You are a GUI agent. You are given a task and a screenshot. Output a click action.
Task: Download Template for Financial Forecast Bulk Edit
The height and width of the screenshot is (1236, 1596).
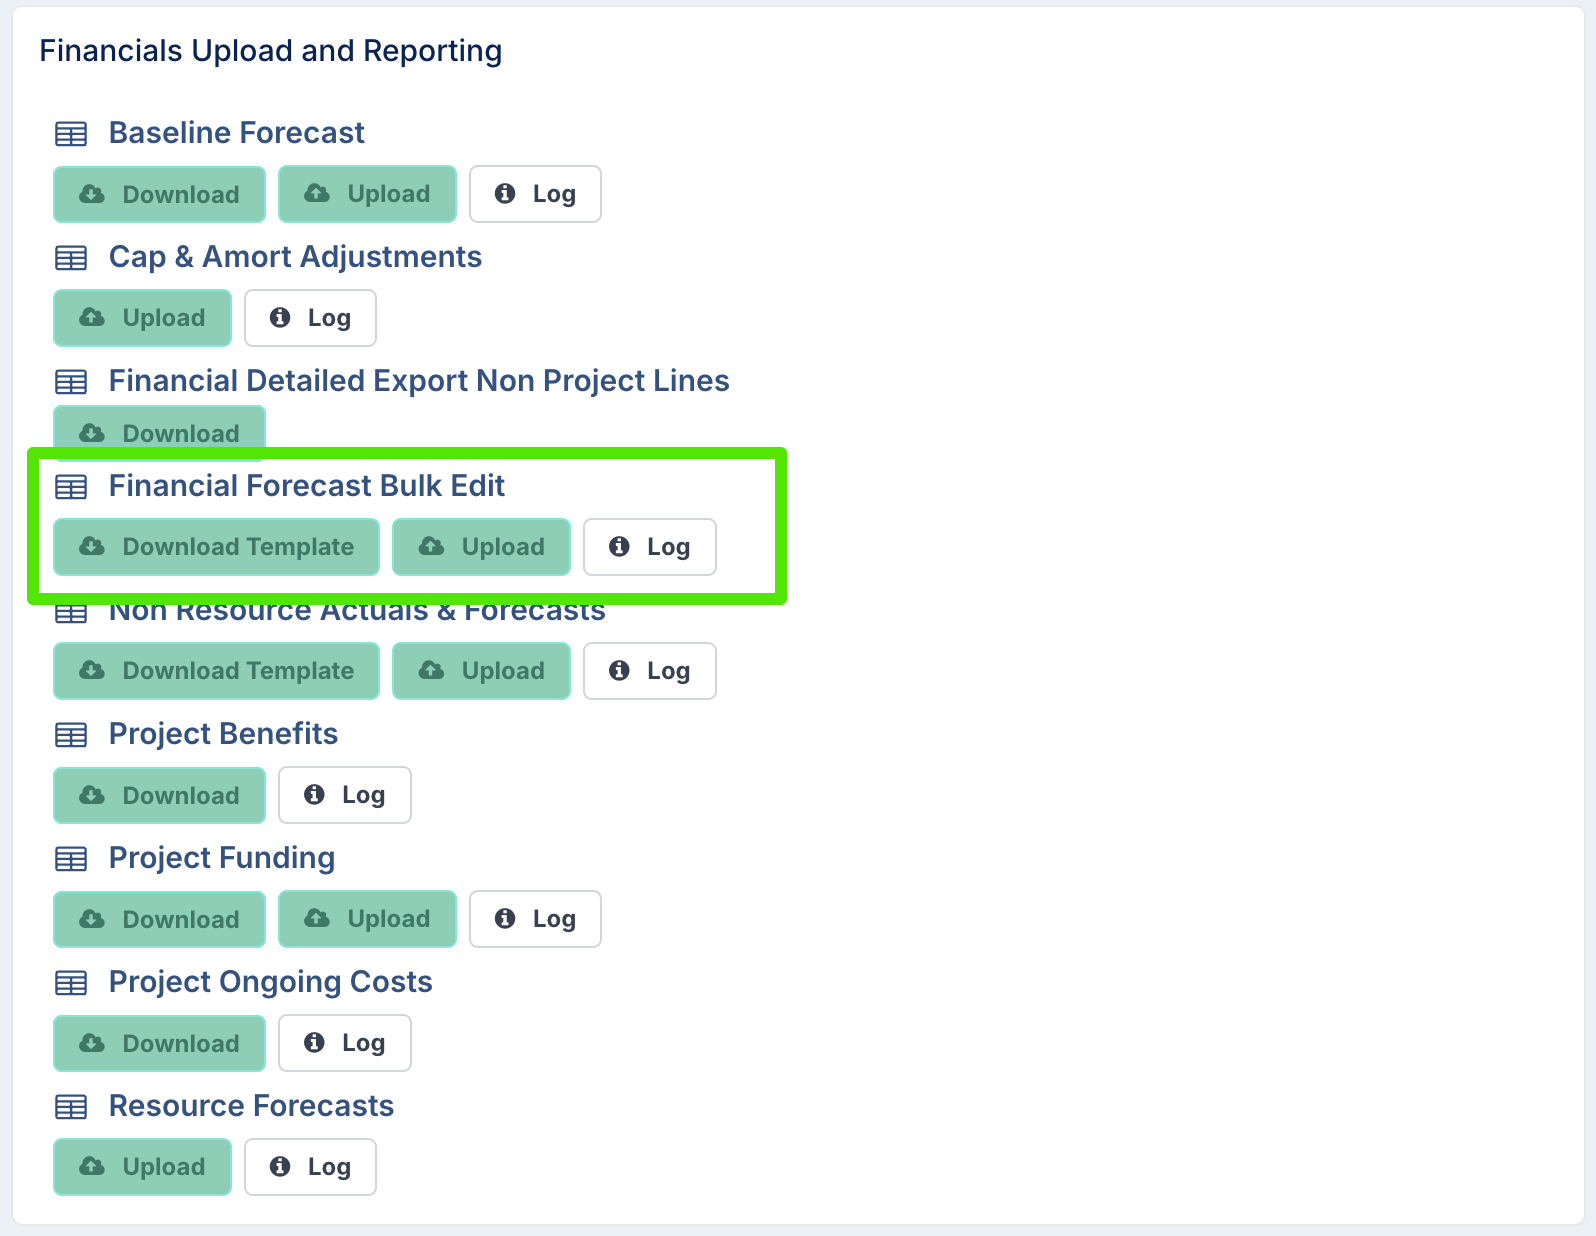216,547
